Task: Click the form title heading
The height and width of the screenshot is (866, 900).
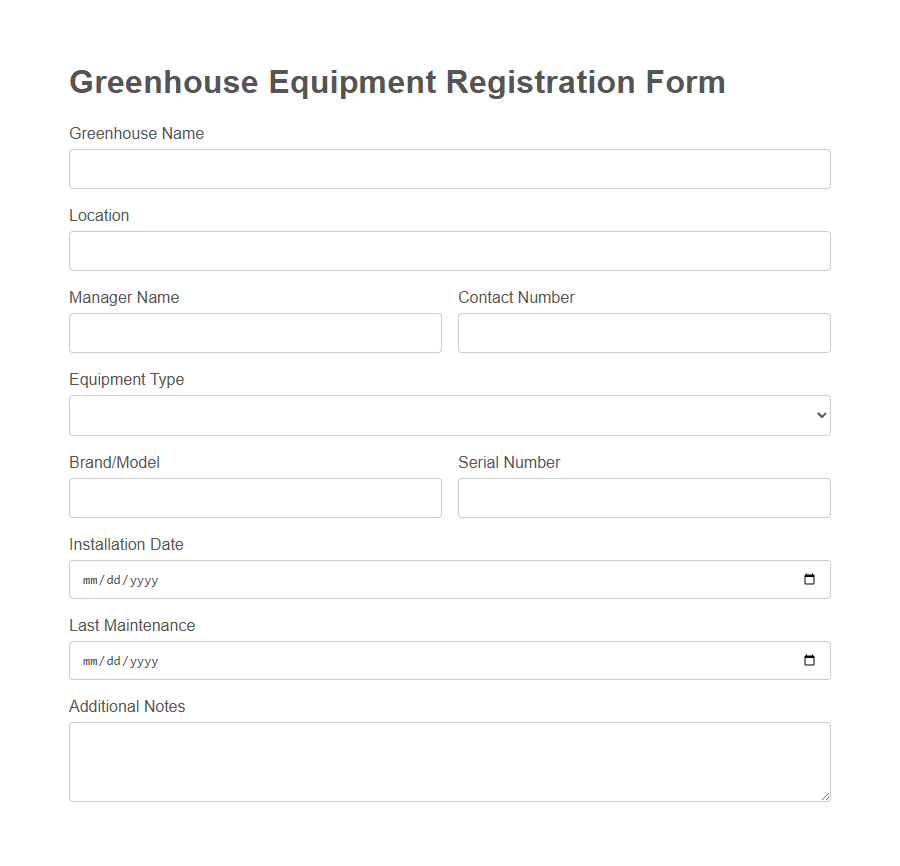Action: coord(396,82)
